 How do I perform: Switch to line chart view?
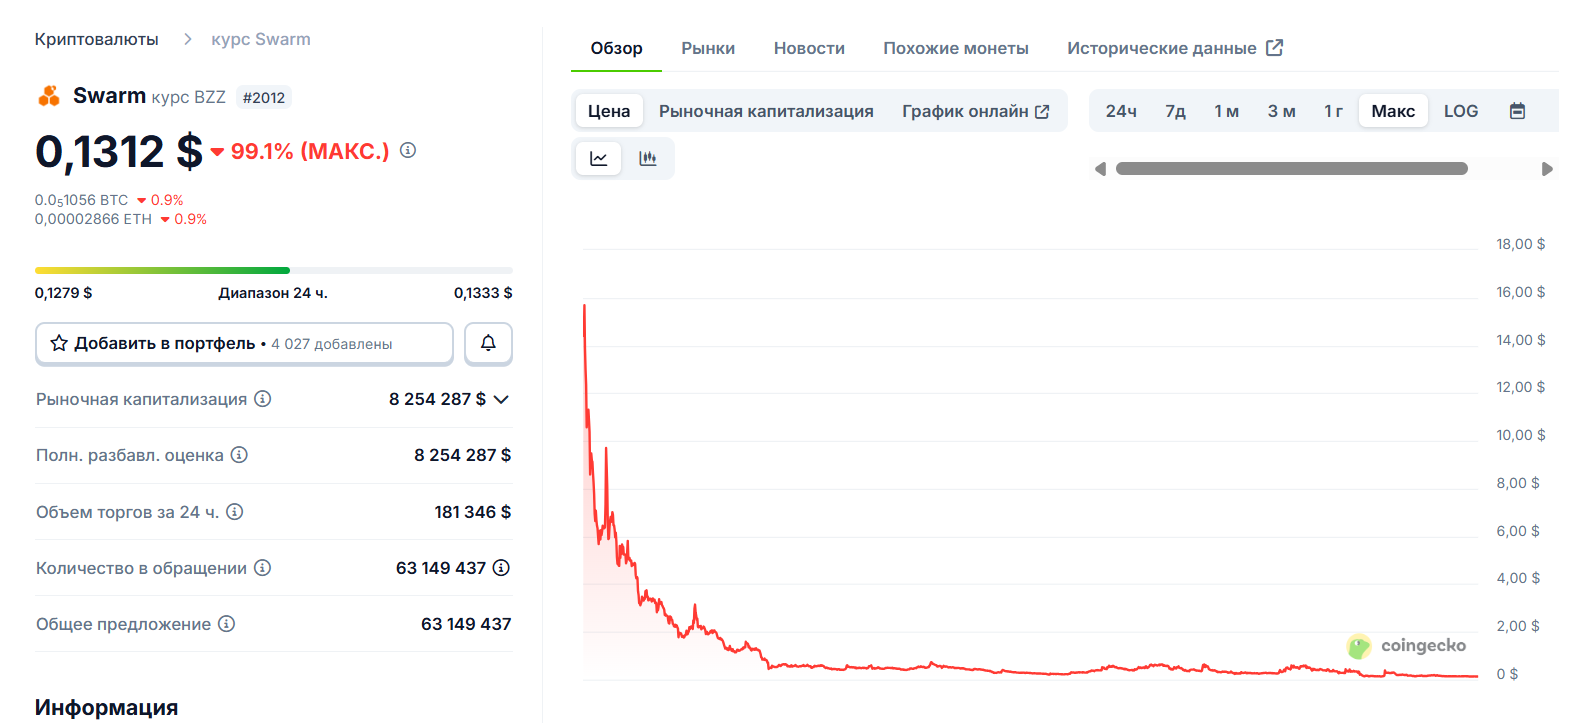599,158
